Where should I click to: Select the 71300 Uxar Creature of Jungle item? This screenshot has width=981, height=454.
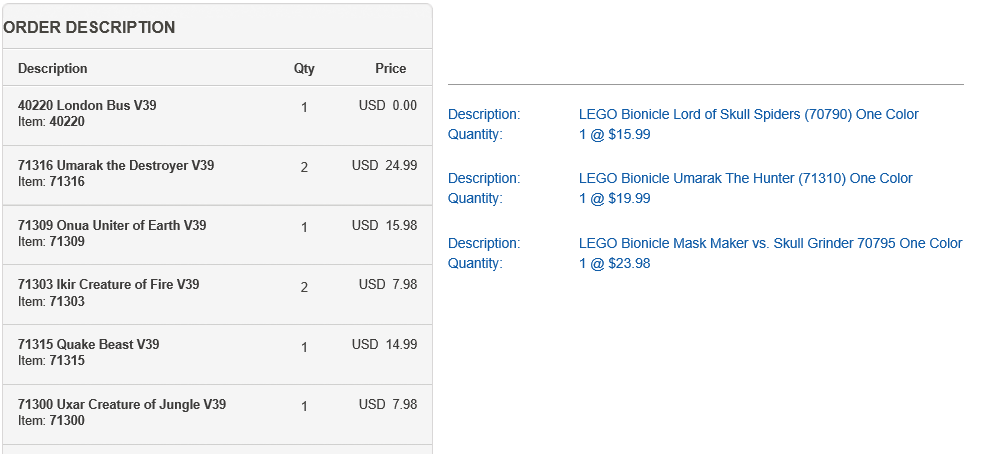[x=122, y=405]
